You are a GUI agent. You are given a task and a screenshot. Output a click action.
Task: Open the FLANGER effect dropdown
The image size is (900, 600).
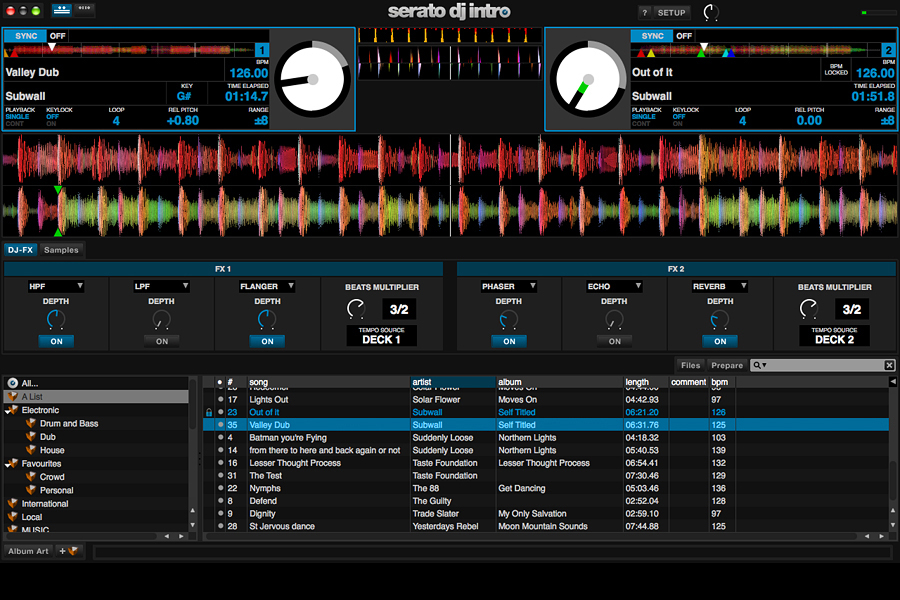(267, 287)
